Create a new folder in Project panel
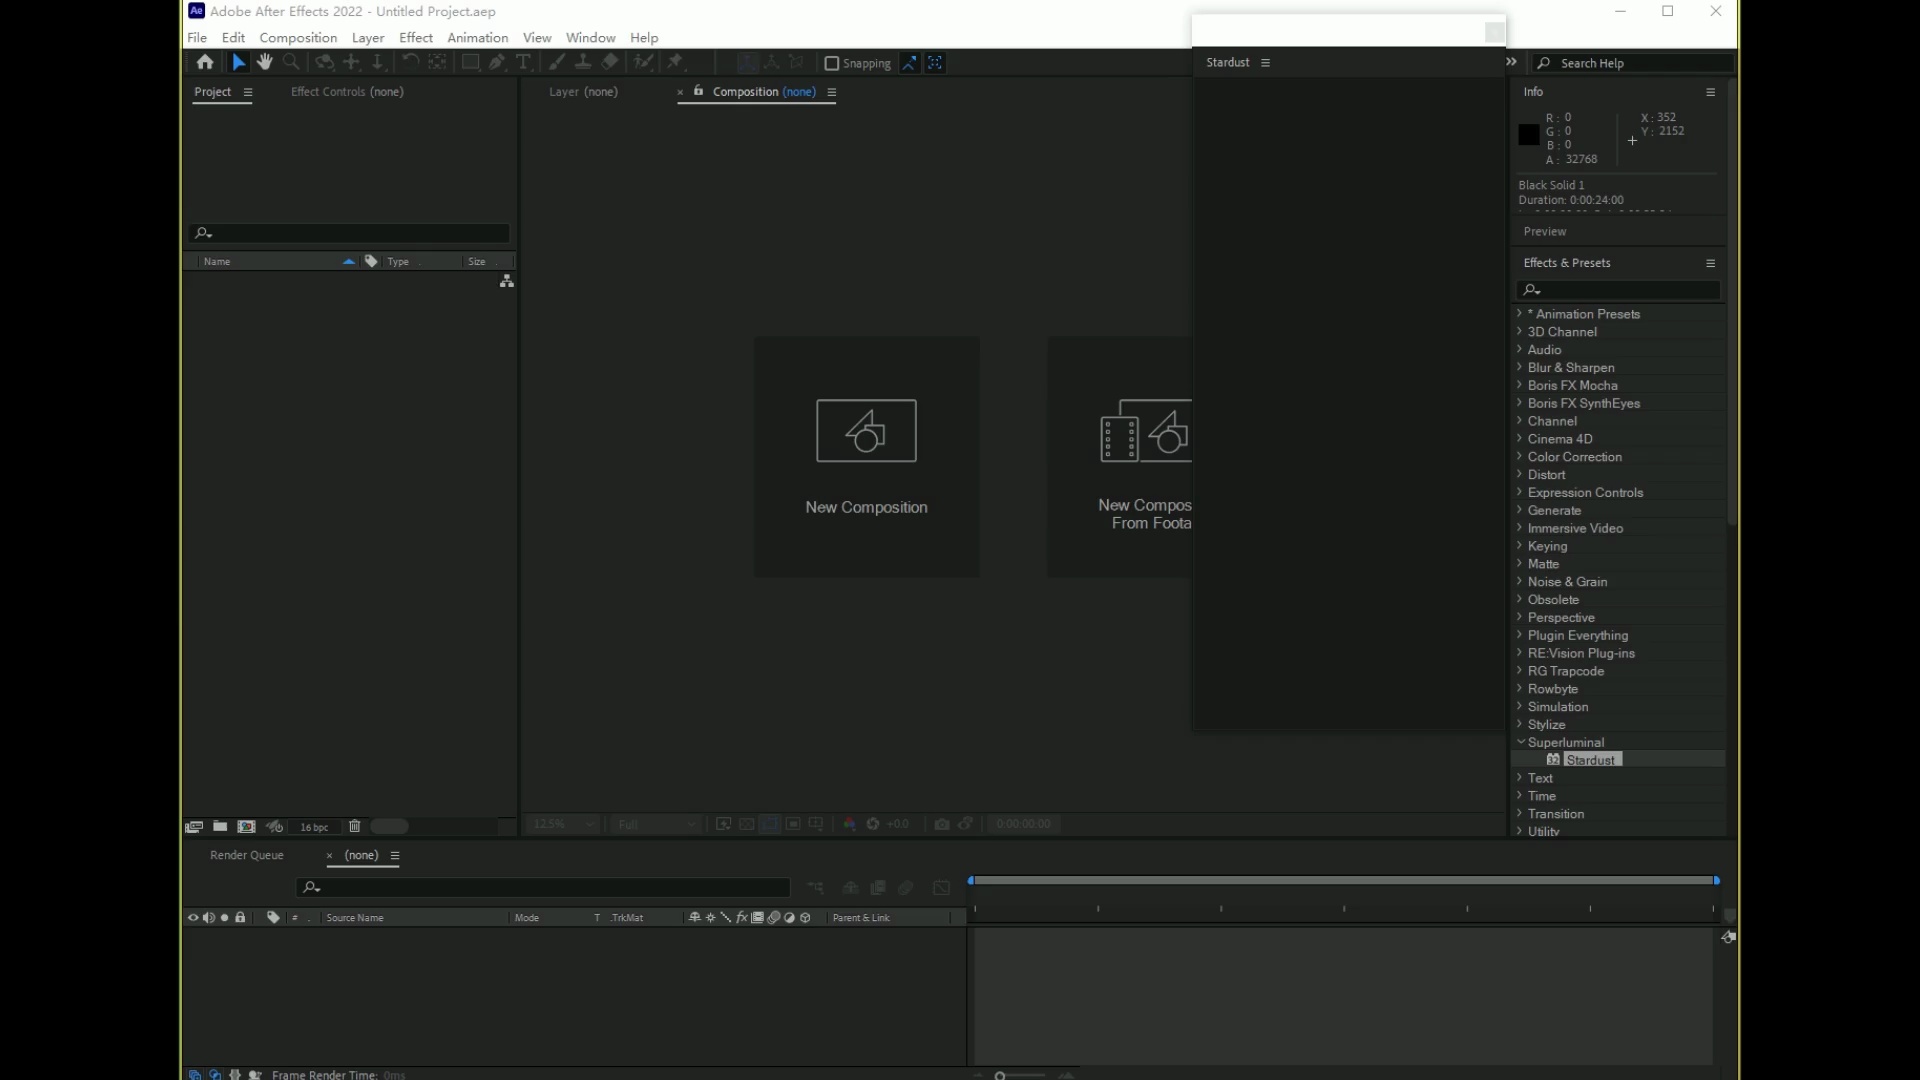 tap(220, 826)
